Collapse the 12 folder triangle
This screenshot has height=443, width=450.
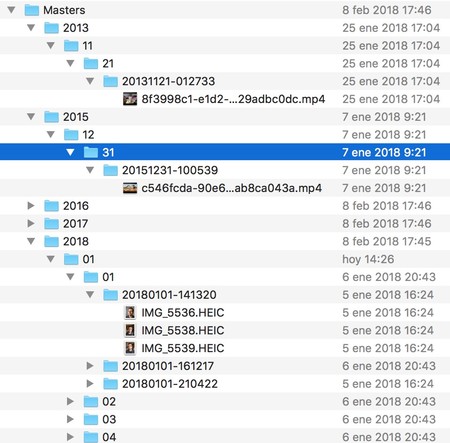tap(51, 135)
